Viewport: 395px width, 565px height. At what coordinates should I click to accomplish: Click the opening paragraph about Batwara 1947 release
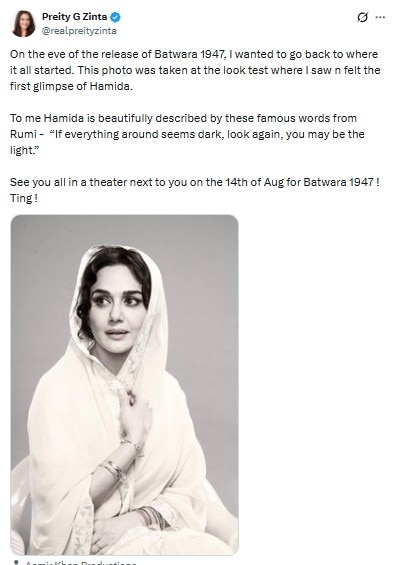195,70
